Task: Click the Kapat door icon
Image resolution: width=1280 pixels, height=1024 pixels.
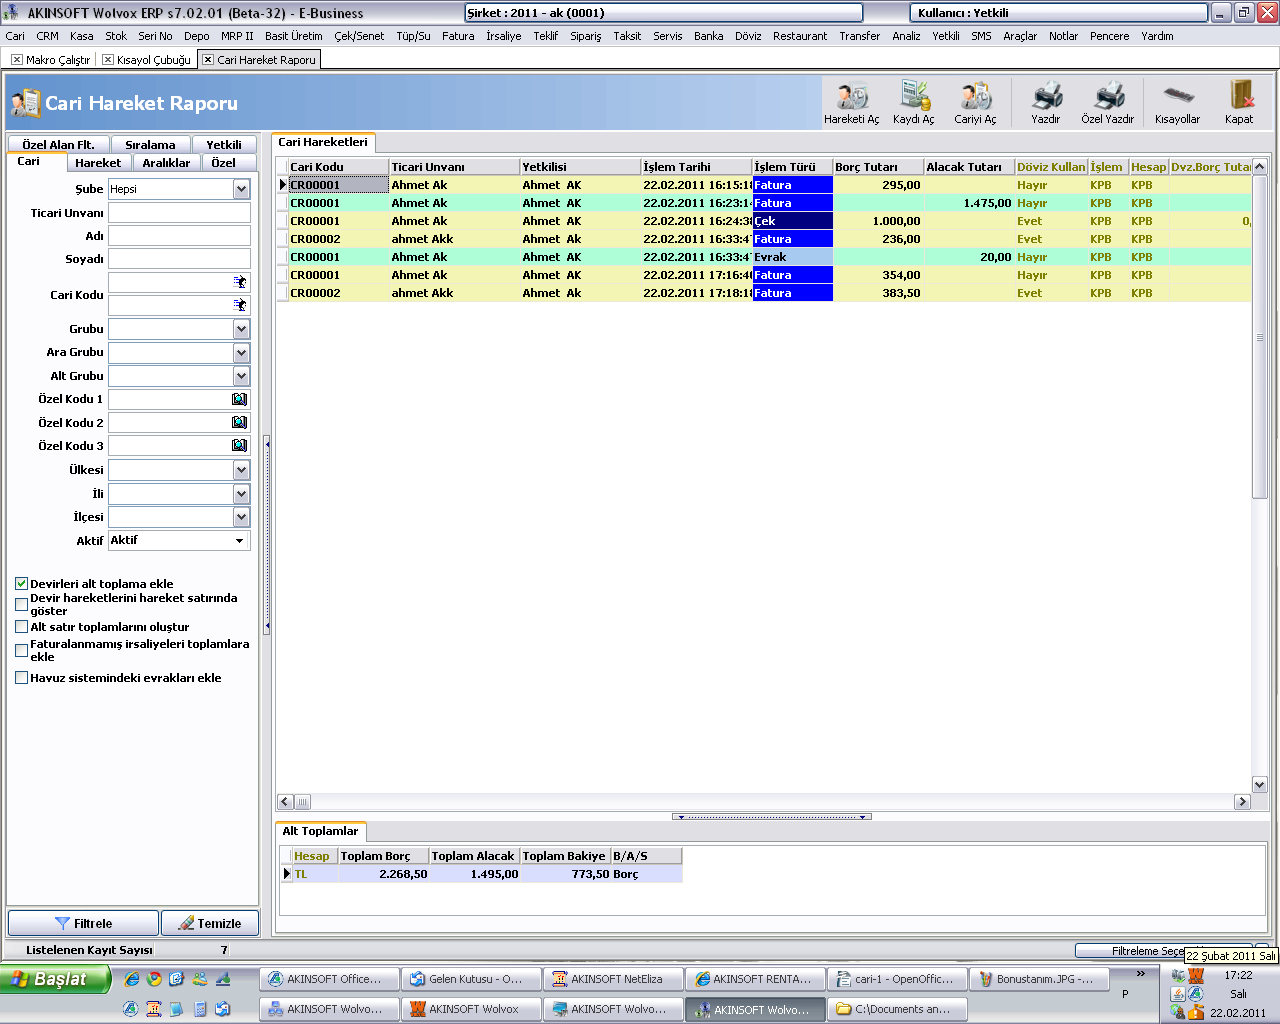Action: coord(1240,103)
